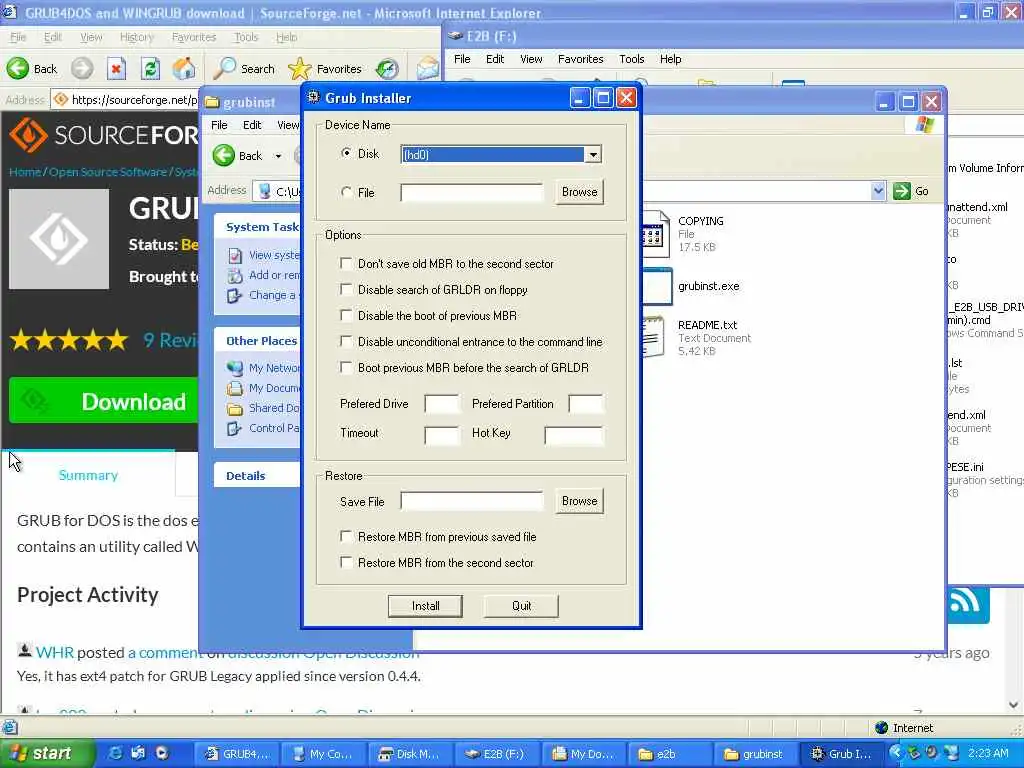
Task: Check Don't save old MBR to second sector
Action: 346,264
